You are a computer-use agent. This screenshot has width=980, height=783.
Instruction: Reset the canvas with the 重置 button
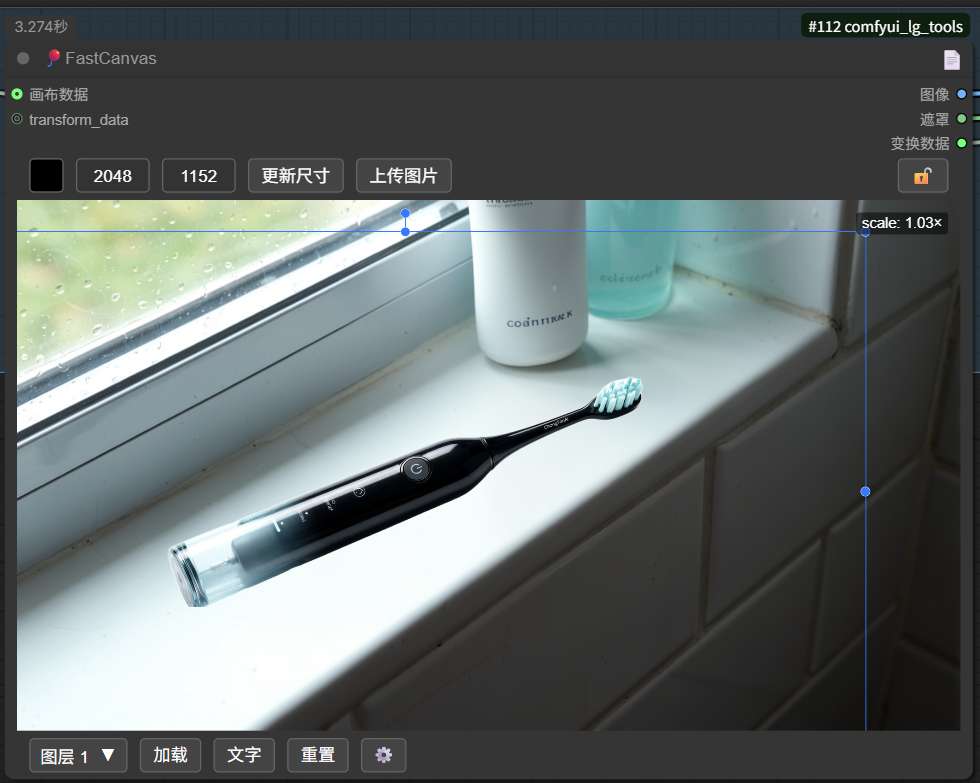(317, 755)
